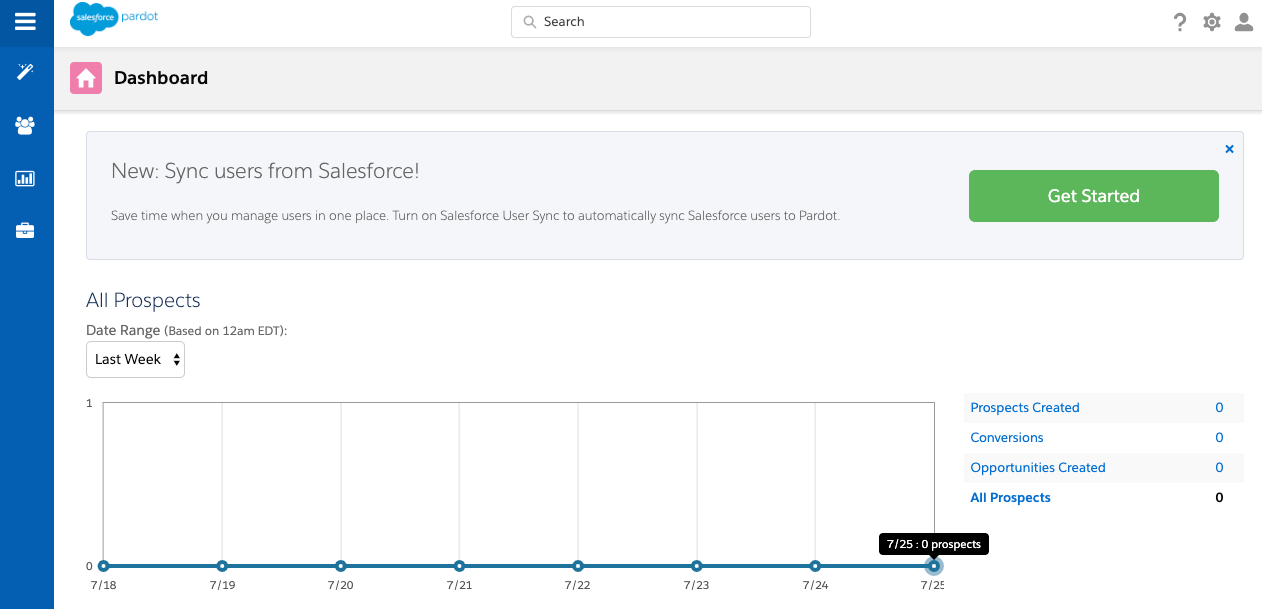Open the Reports chart icon in sidebar
The width and height of the screenshot is (1262, 609).
tap(25, 178)
